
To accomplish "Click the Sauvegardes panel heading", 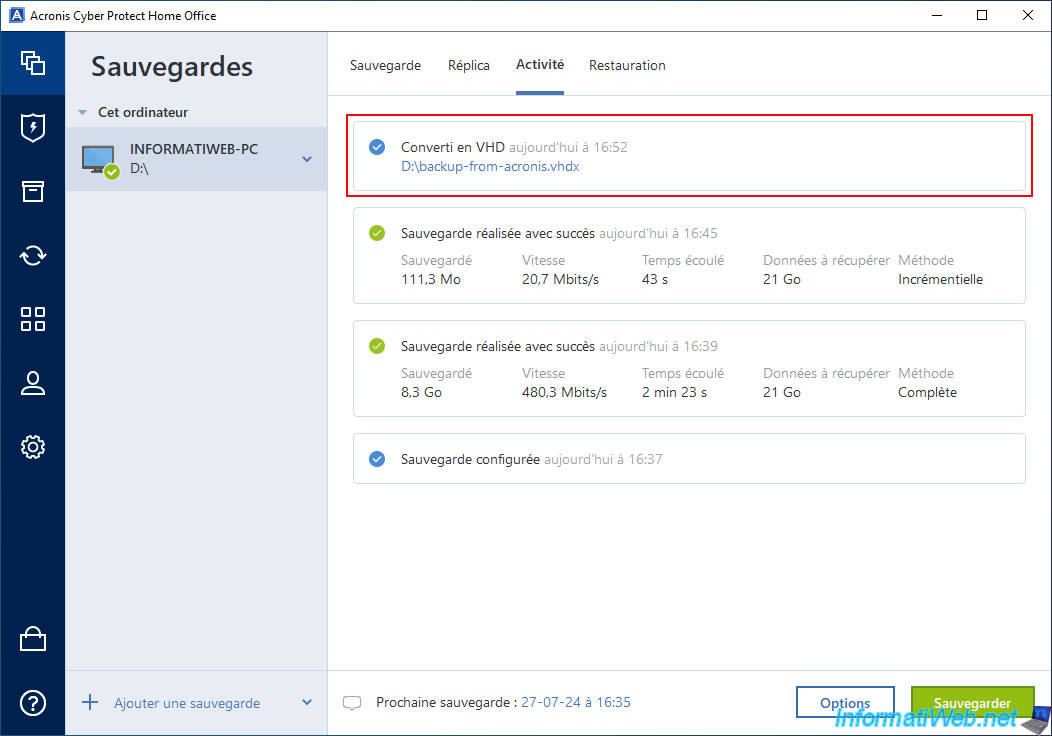I will (x=172, y=67).
